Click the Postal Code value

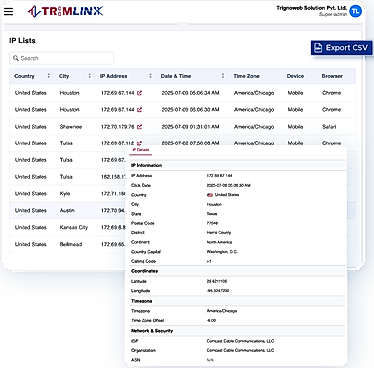click(212, 223)
